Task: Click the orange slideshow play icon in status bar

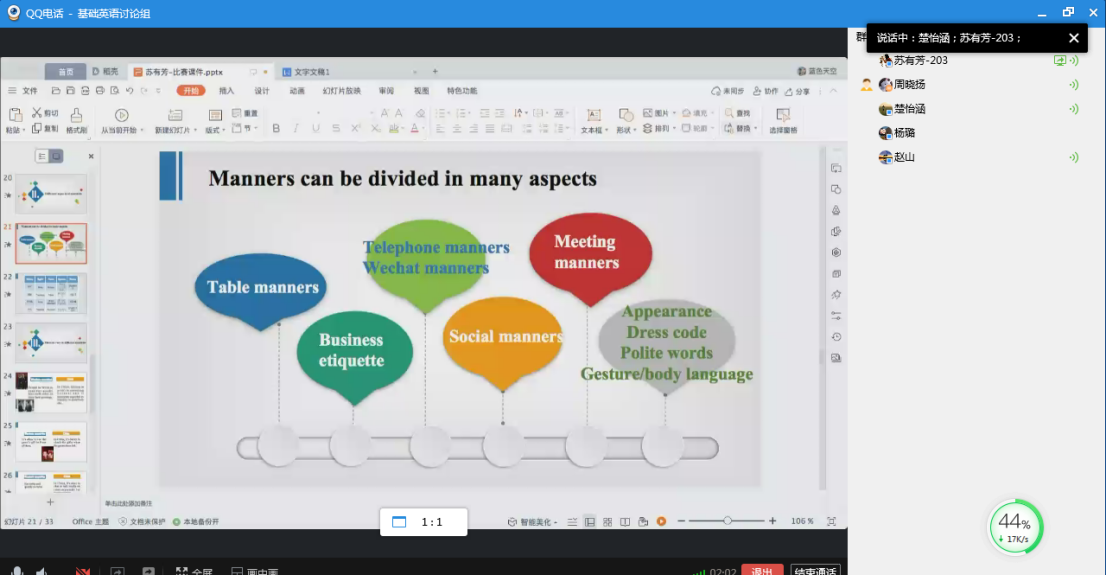Action: click(661, 521)
